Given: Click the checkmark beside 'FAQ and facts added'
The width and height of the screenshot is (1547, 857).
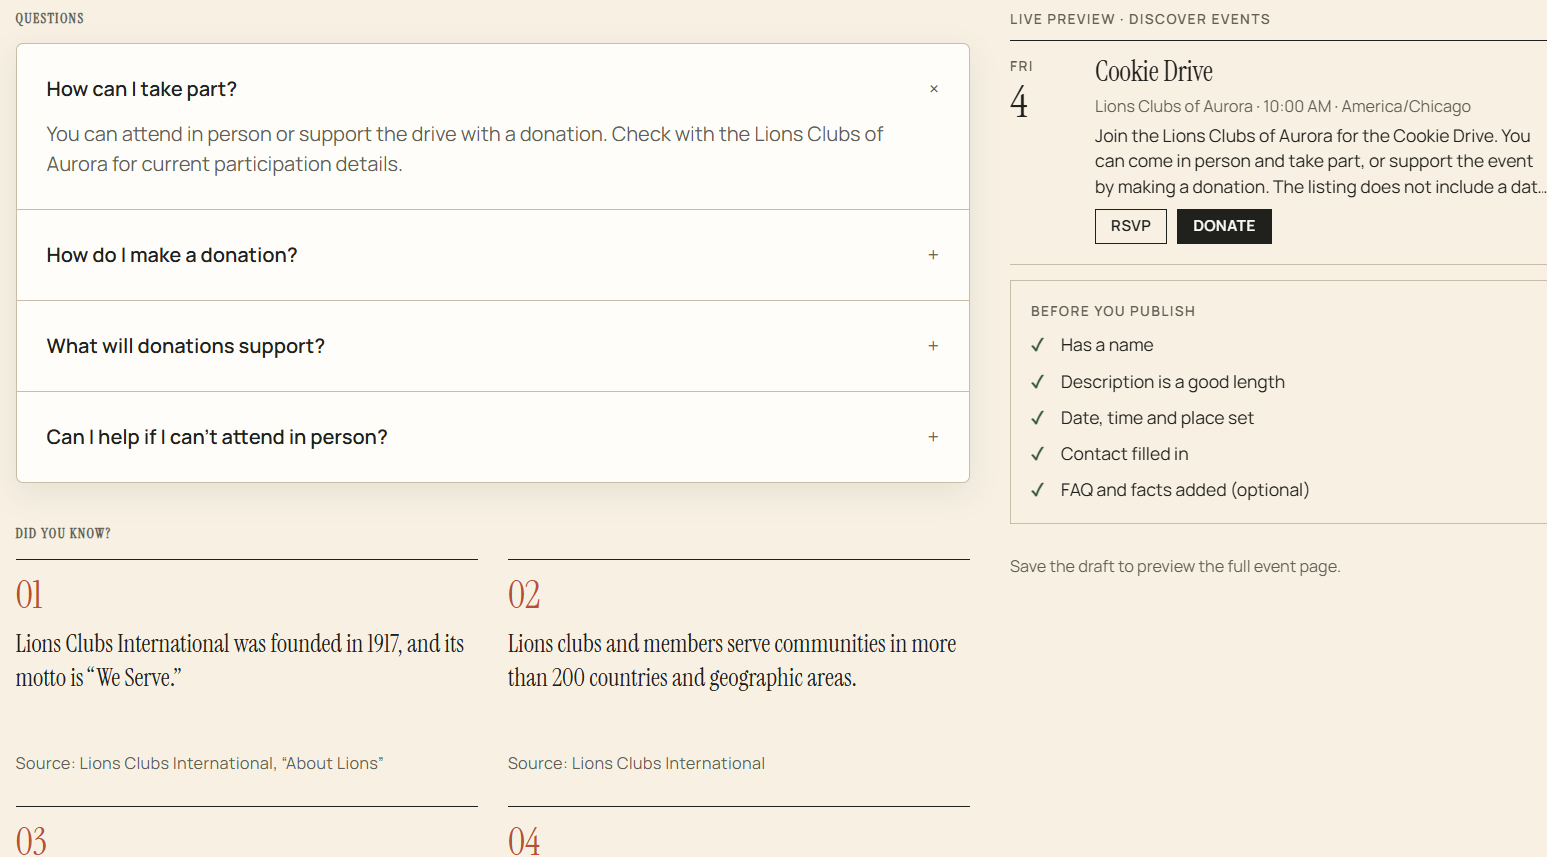Looking at the screenshot, I should (x=1038, y=490).
